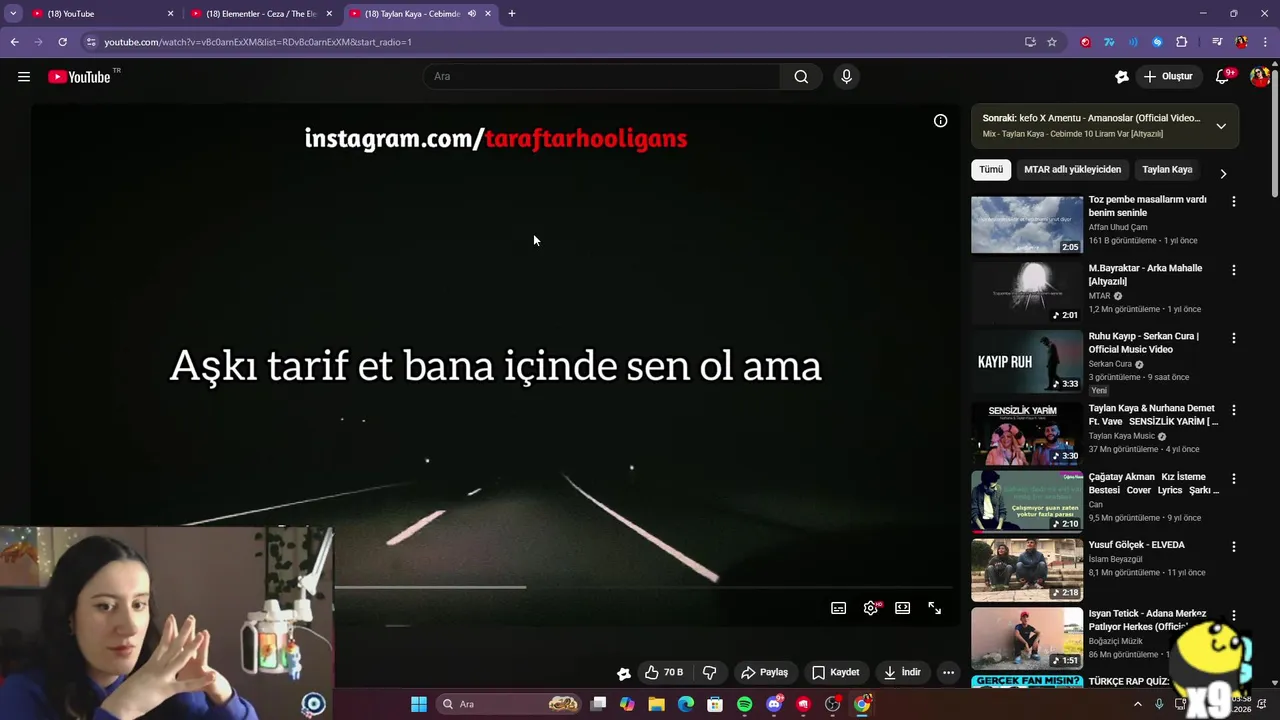This screenshot has width=1280, height=720.
Task: Open the Windows Start menu
Action: [419, 704]
